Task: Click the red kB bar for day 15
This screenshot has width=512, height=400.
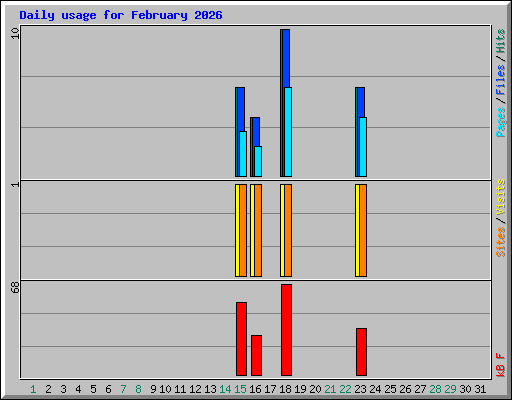Action: [x=241, y=339]
